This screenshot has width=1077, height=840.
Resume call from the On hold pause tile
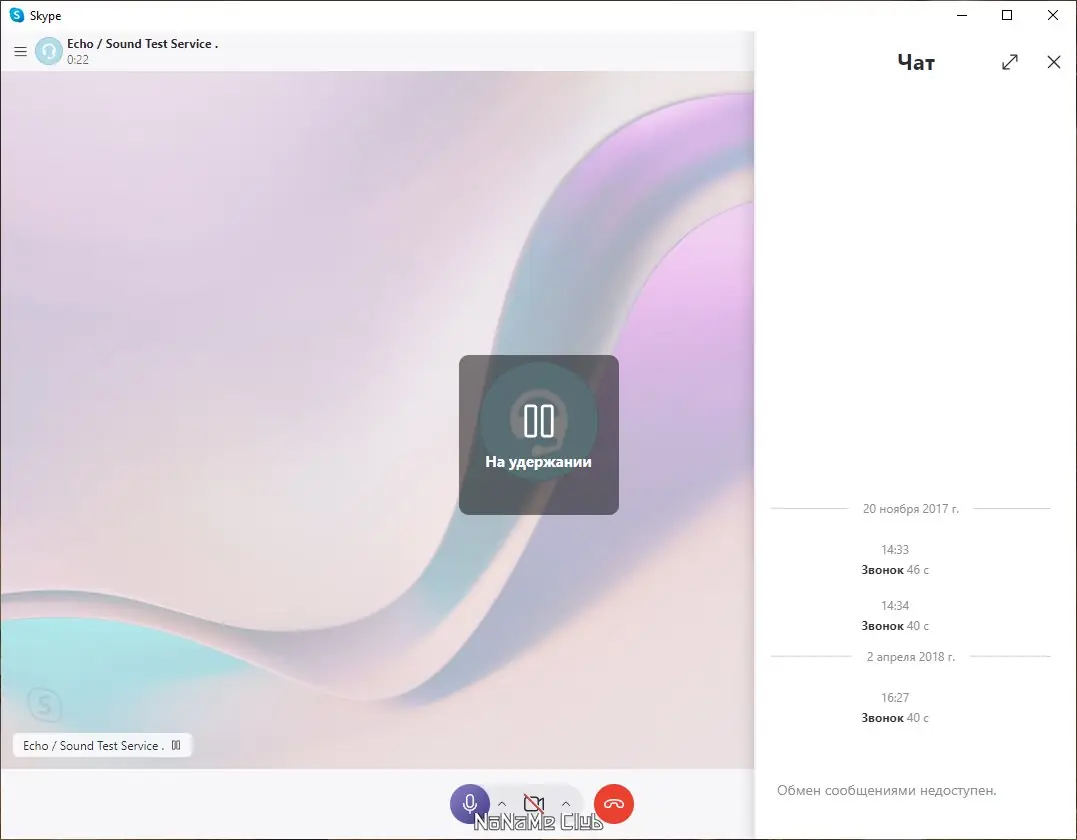point(538,435)
